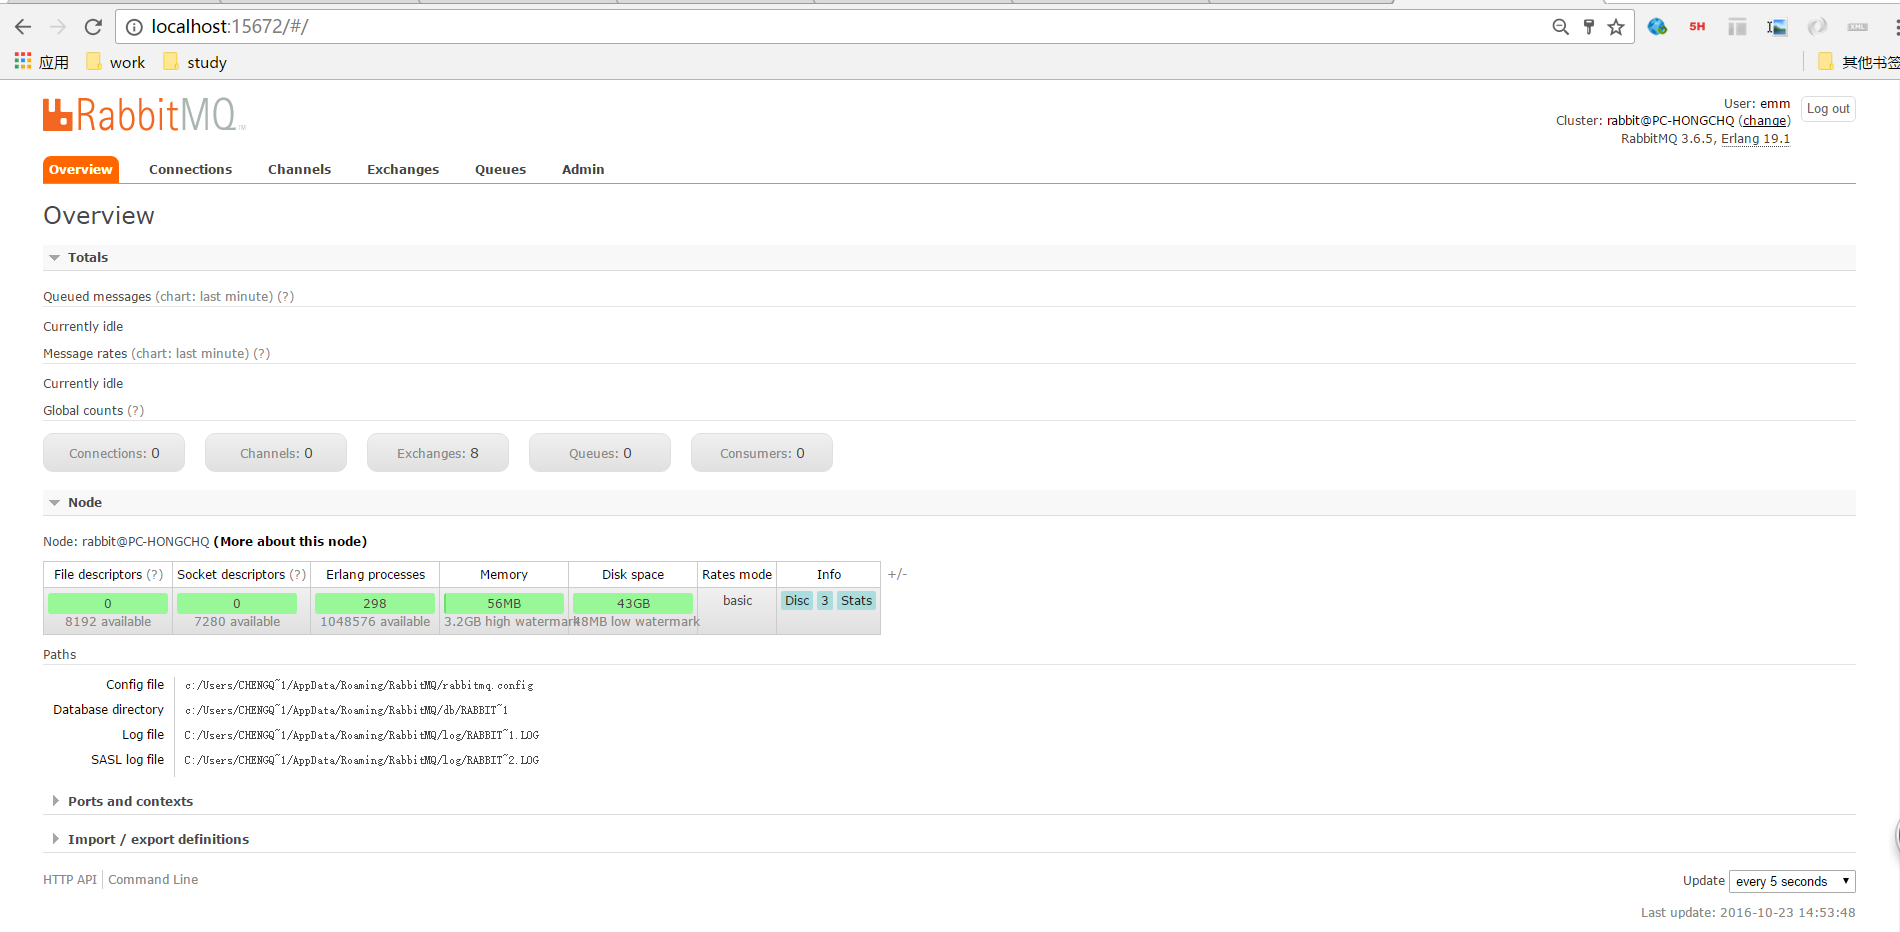Open the HTTP API link
The height and width of the screenshot is (932, 1900).
[70, 880]
